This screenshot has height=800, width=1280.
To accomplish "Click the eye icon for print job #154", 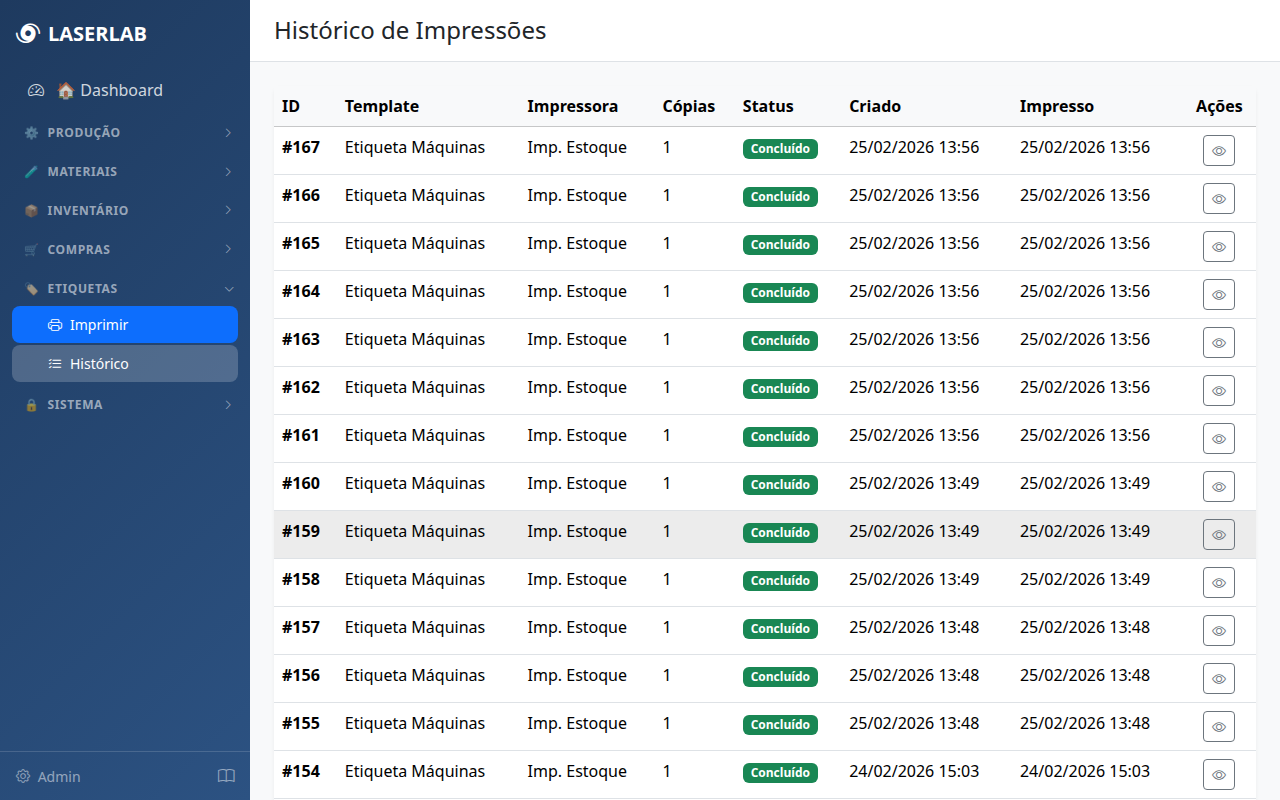I will pos(1218,774).
